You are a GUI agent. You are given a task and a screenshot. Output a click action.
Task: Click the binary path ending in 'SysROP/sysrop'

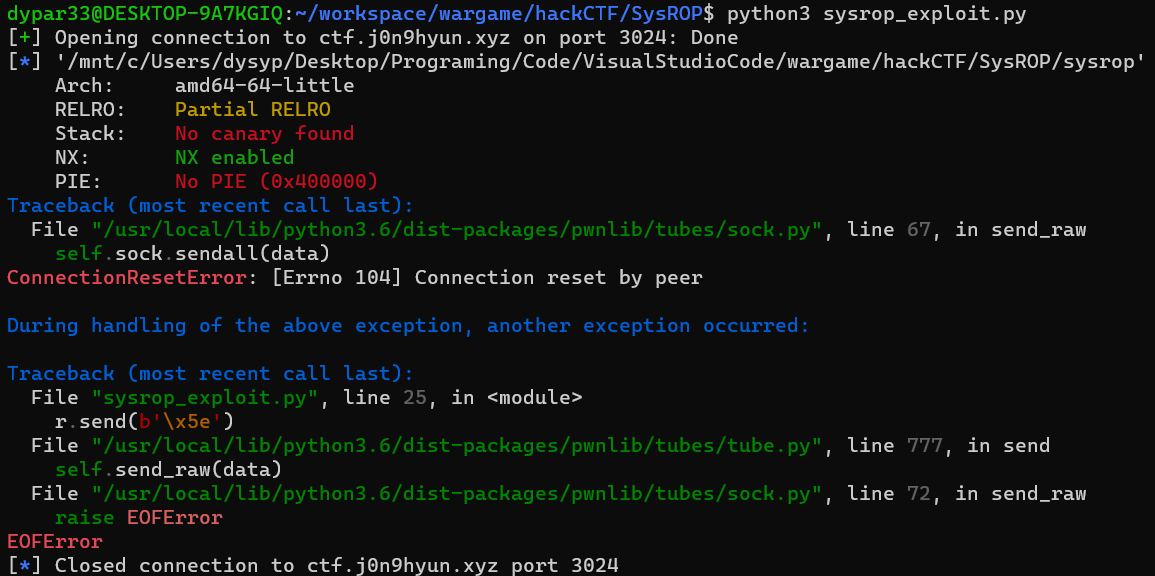tap(600, 62)
